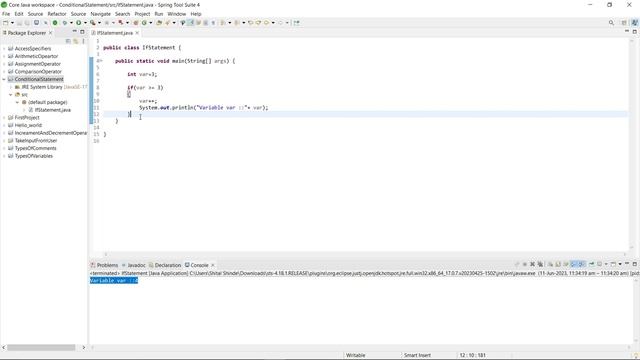Viewport: 640px width, 360px height.
Task: Maximize the Package Explorer panel
Action: tap(82, 32)
